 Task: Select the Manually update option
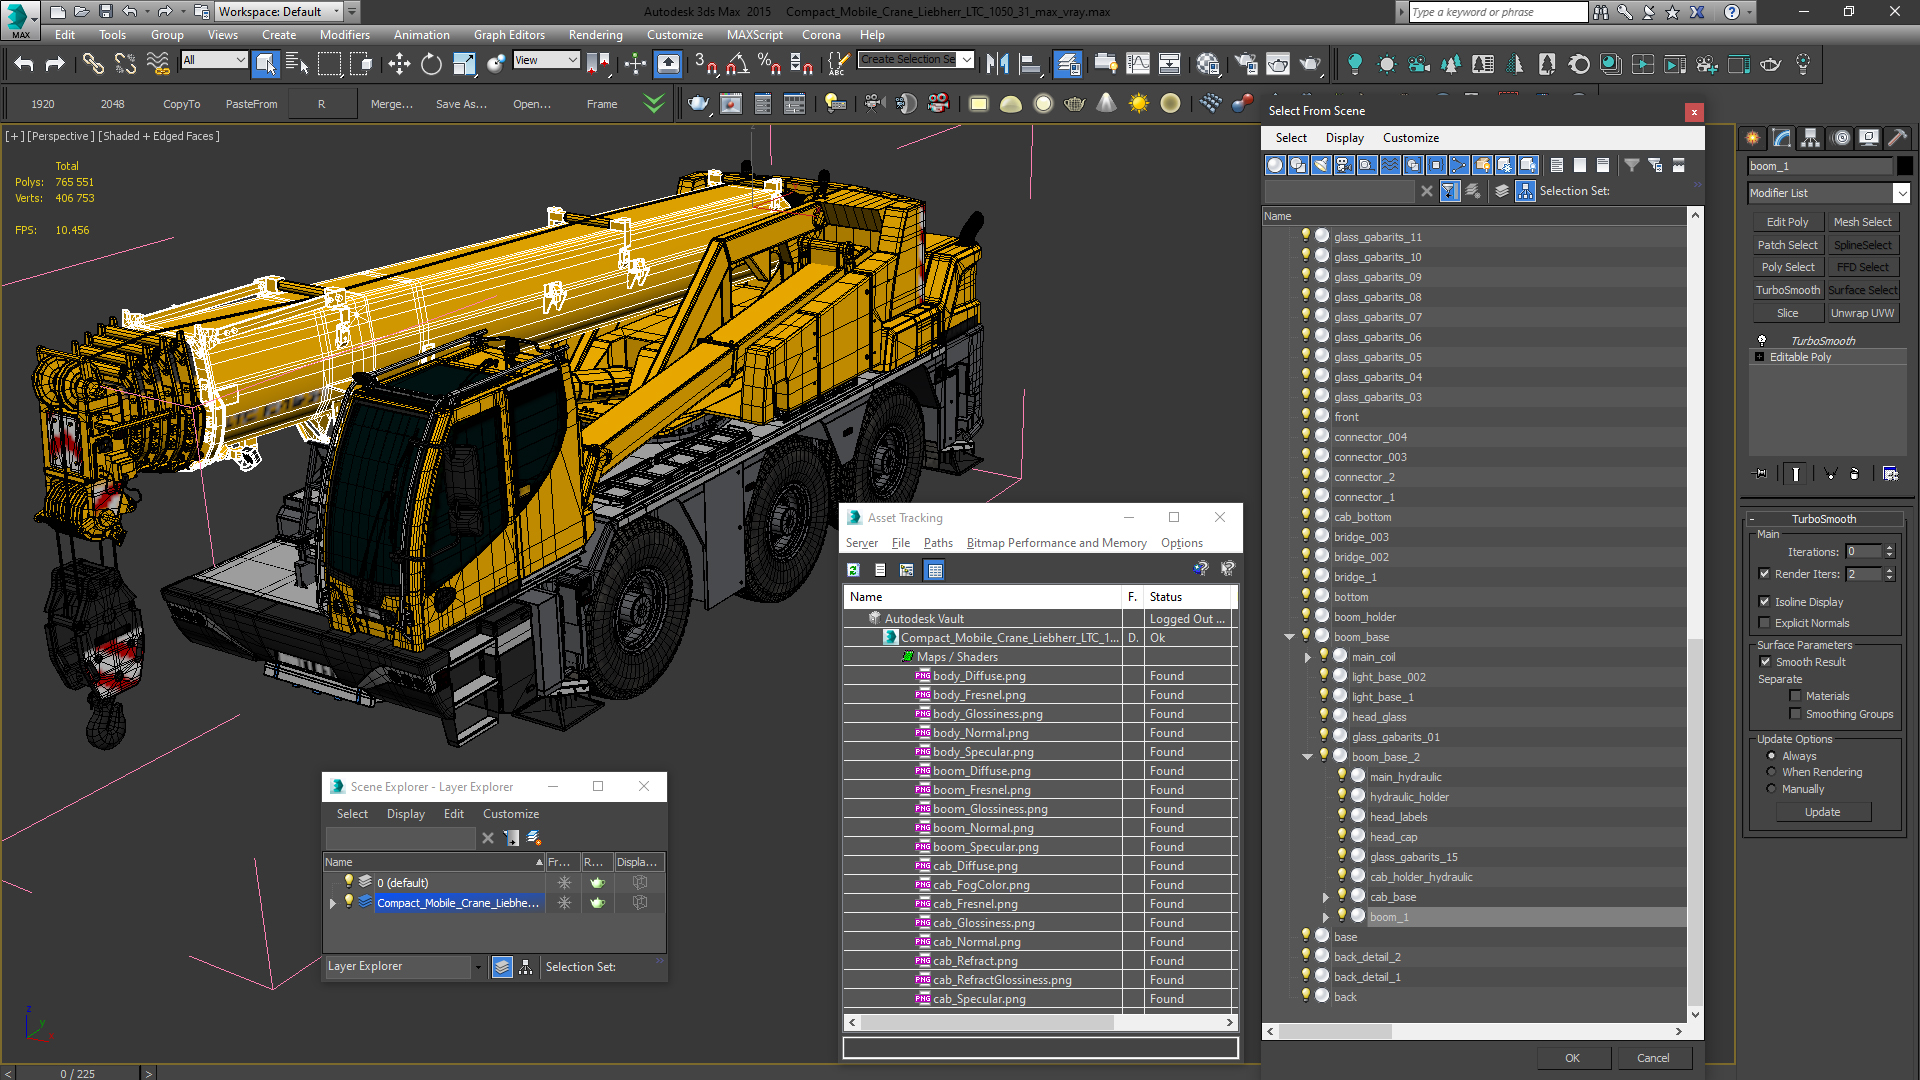pos(1772,789)
